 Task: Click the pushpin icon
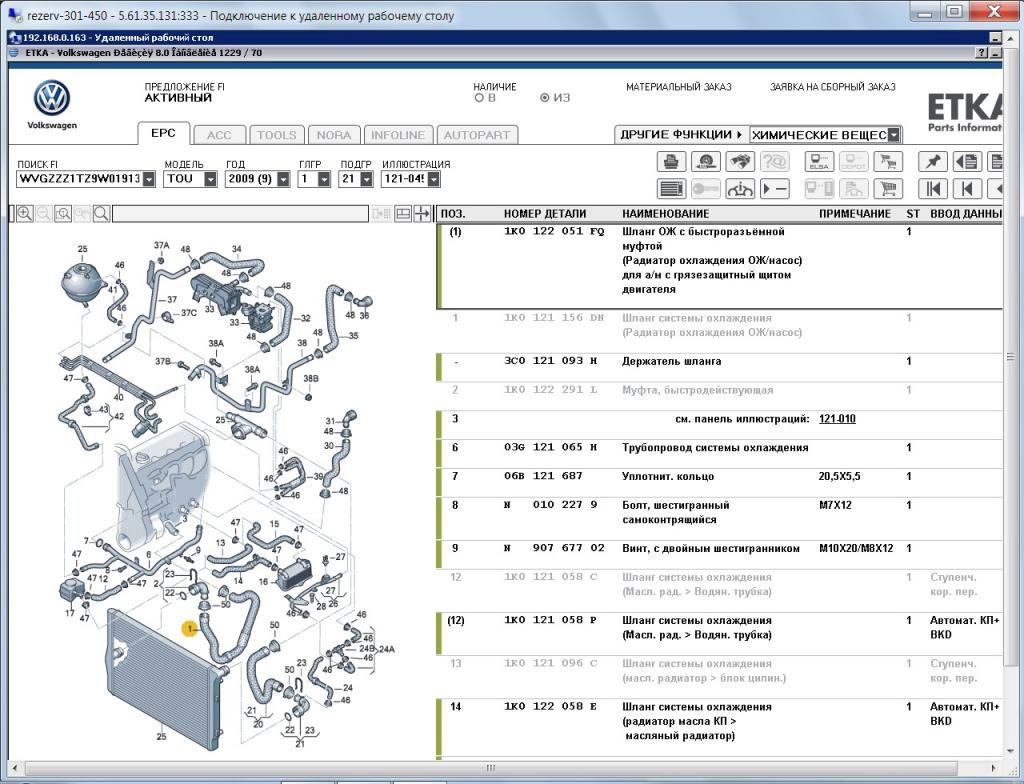click(933, 161)
